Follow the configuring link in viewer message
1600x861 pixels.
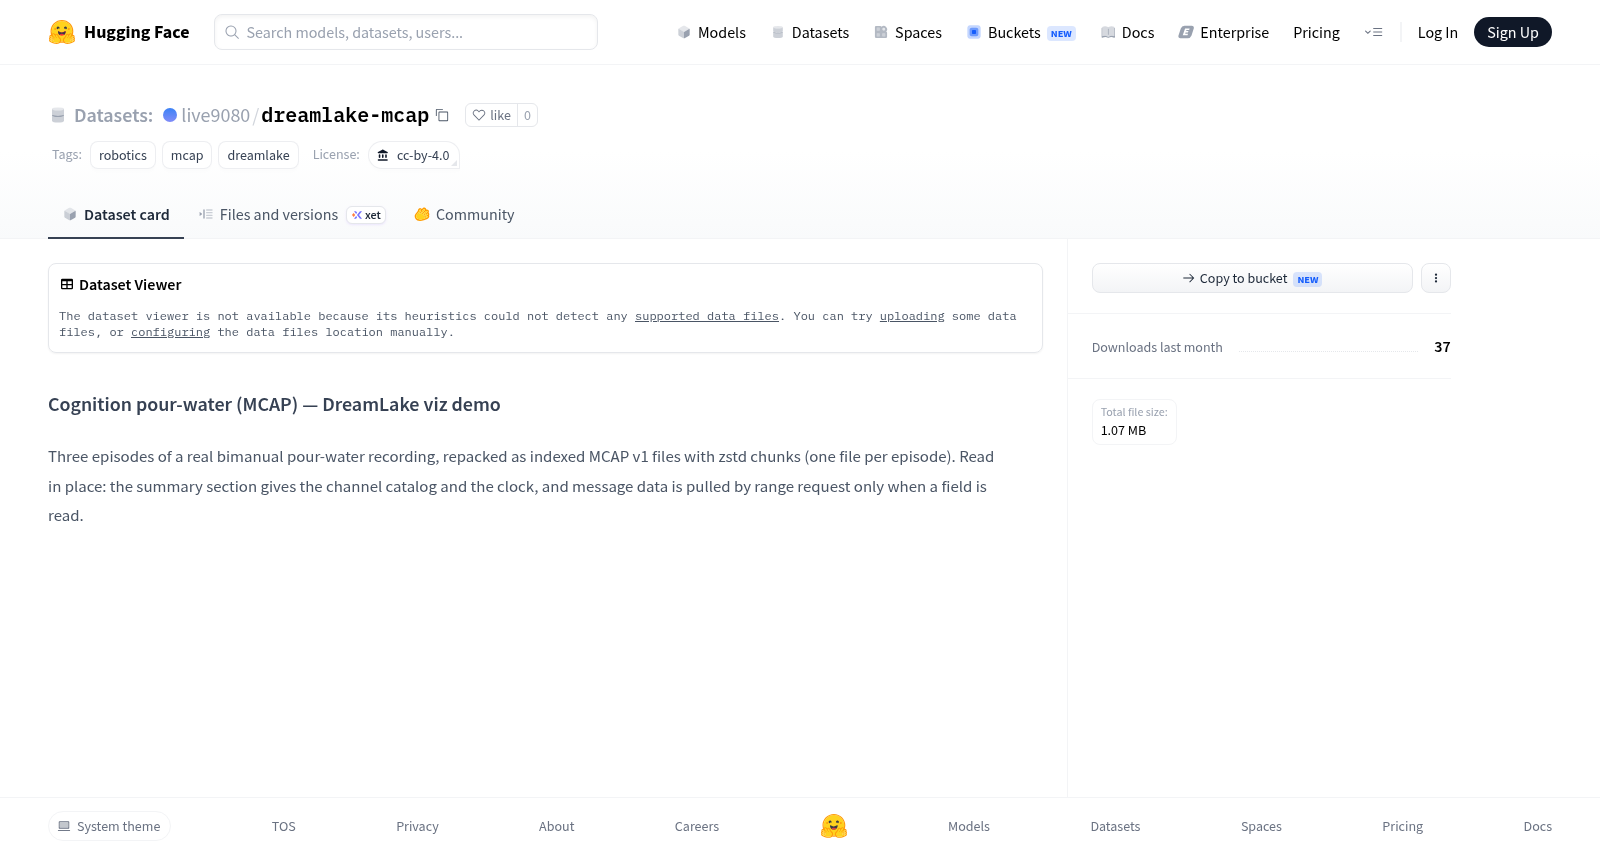pyautogui.click(x=171, y=332)
